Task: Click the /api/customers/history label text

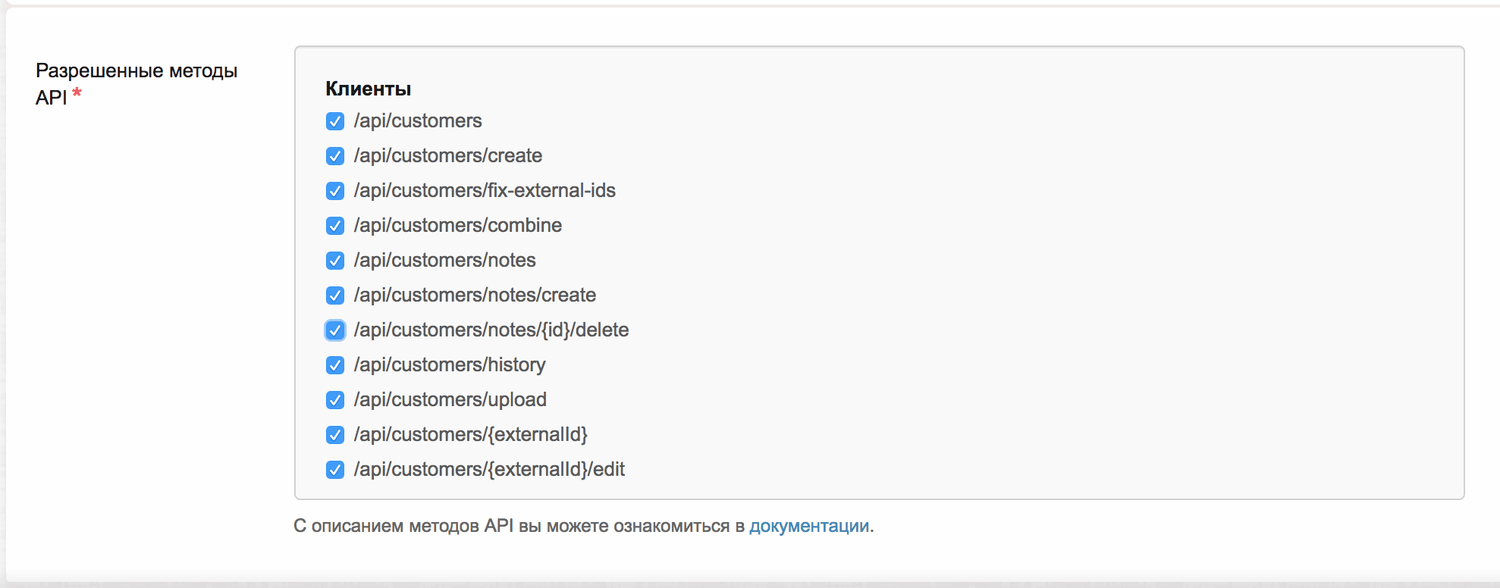Action: (450, 364)
